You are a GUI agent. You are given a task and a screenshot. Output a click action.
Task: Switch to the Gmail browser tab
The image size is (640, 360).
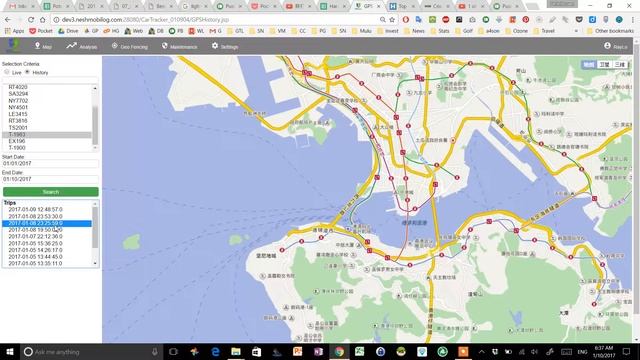22,6
